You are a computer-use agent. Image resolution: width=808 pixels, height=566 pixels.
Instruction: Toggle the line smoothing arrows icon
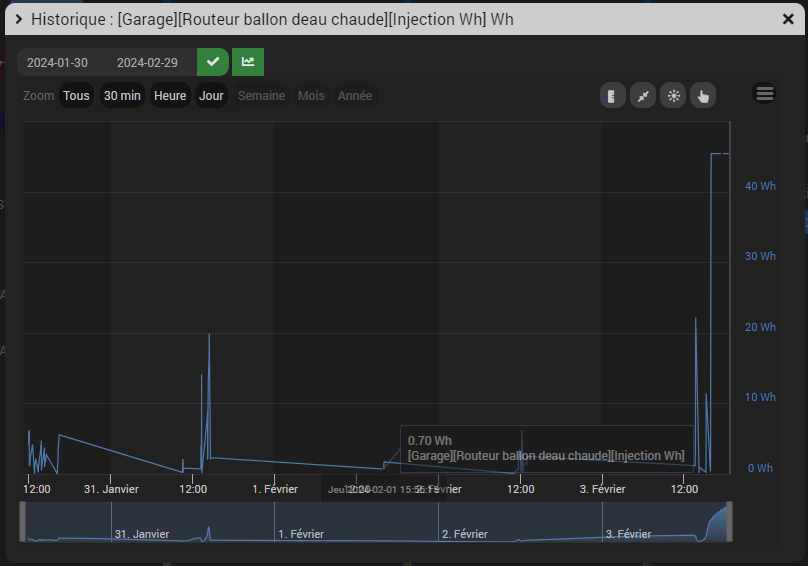[643, 96]
